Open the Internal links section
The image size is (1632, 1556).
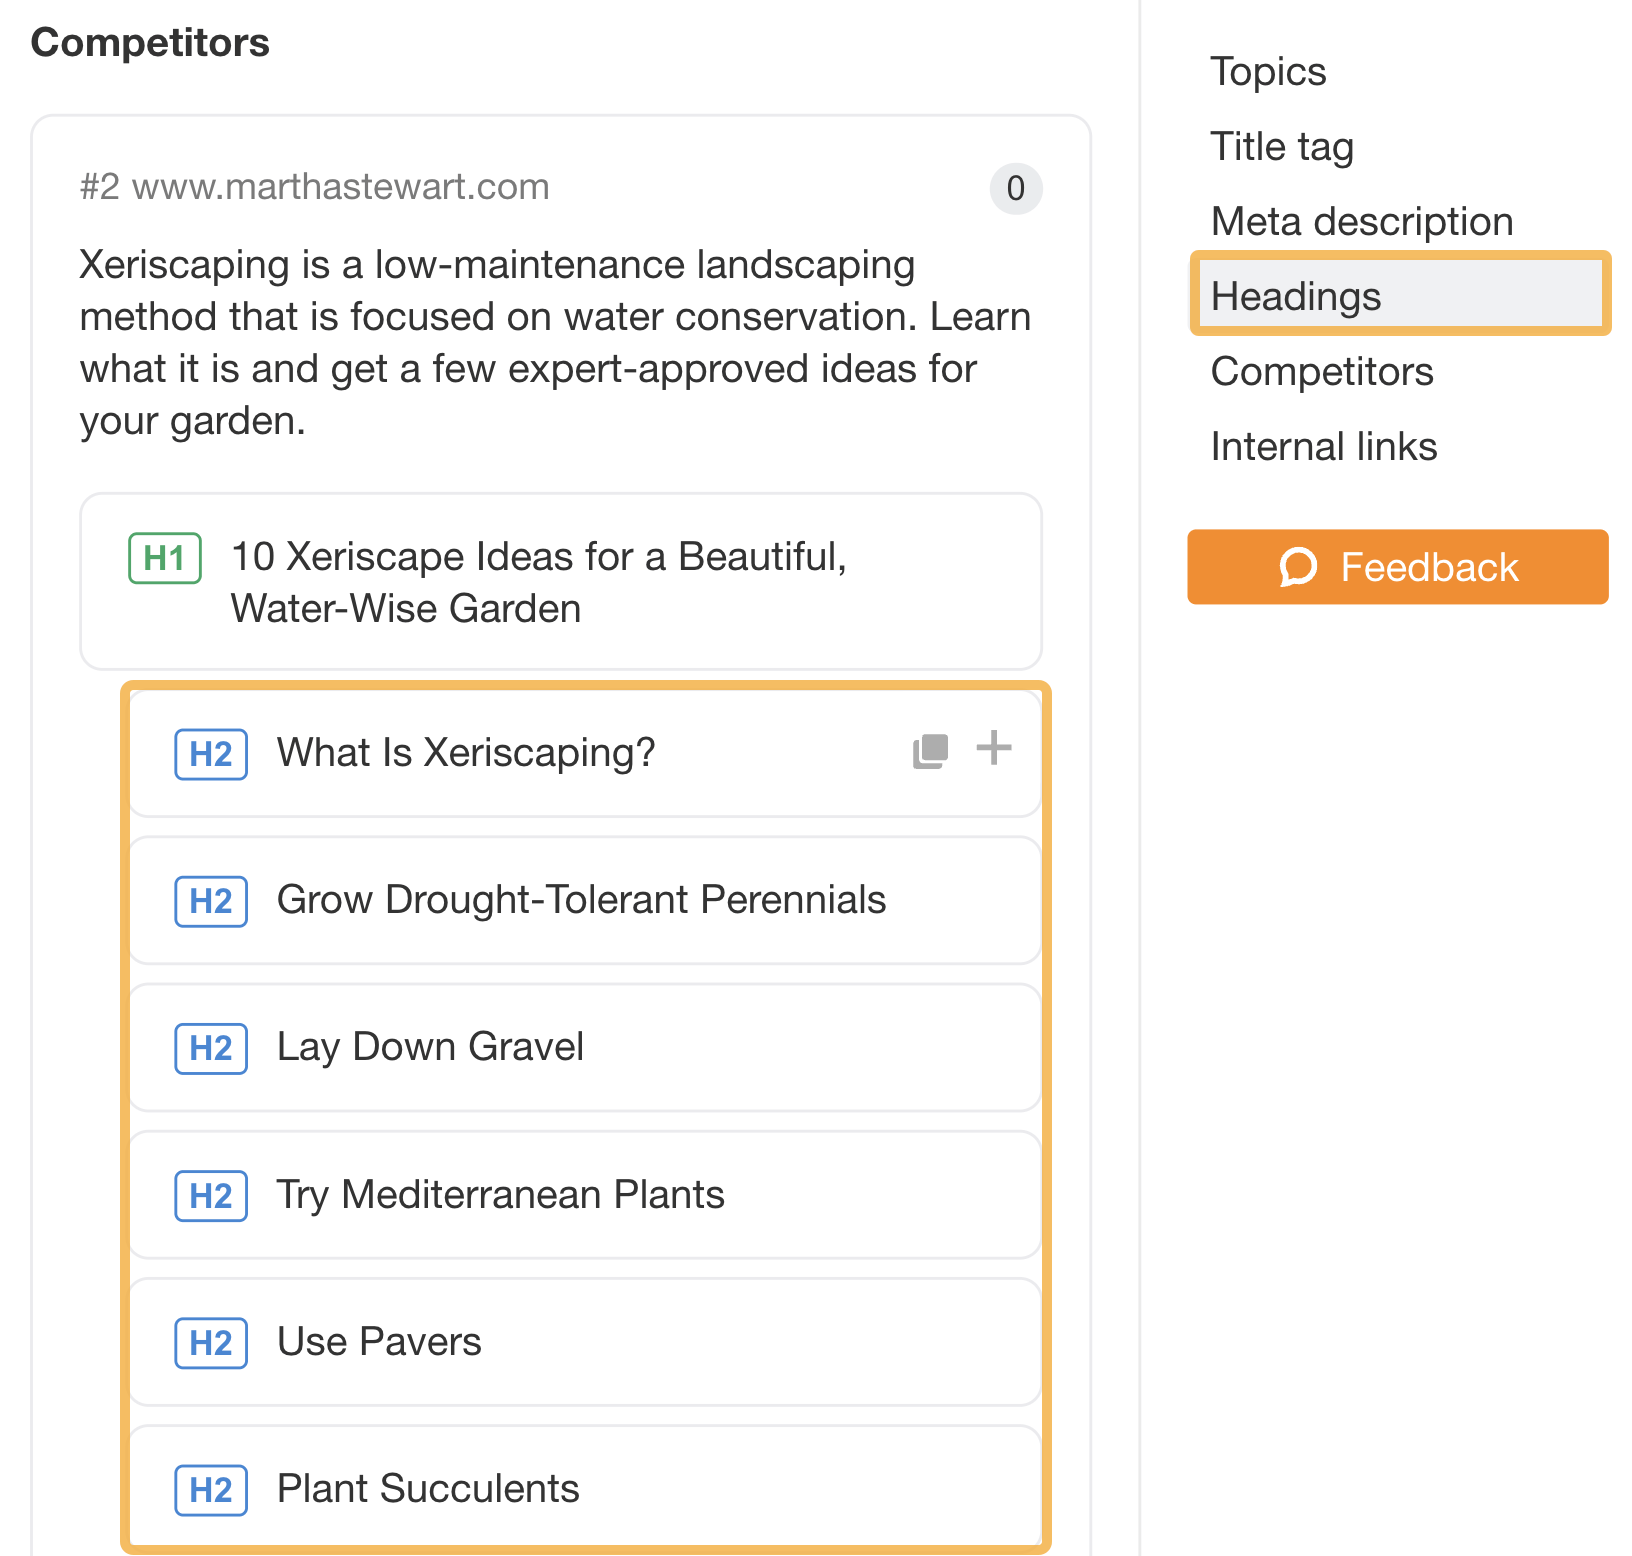click(1323, 446)
